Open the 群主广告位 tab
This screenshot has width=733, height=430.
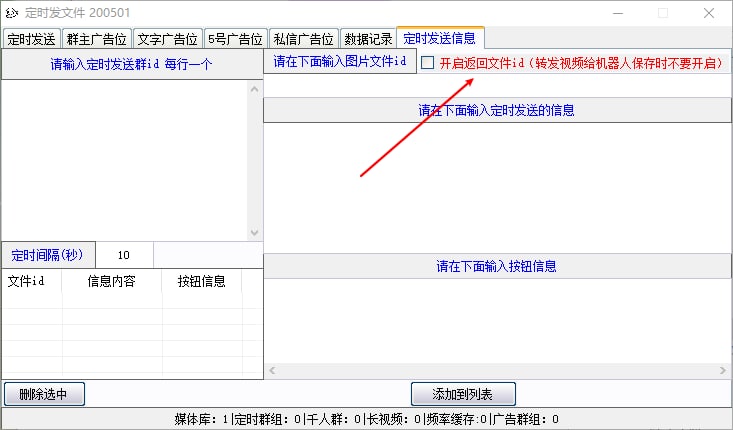tap(97, 39)
